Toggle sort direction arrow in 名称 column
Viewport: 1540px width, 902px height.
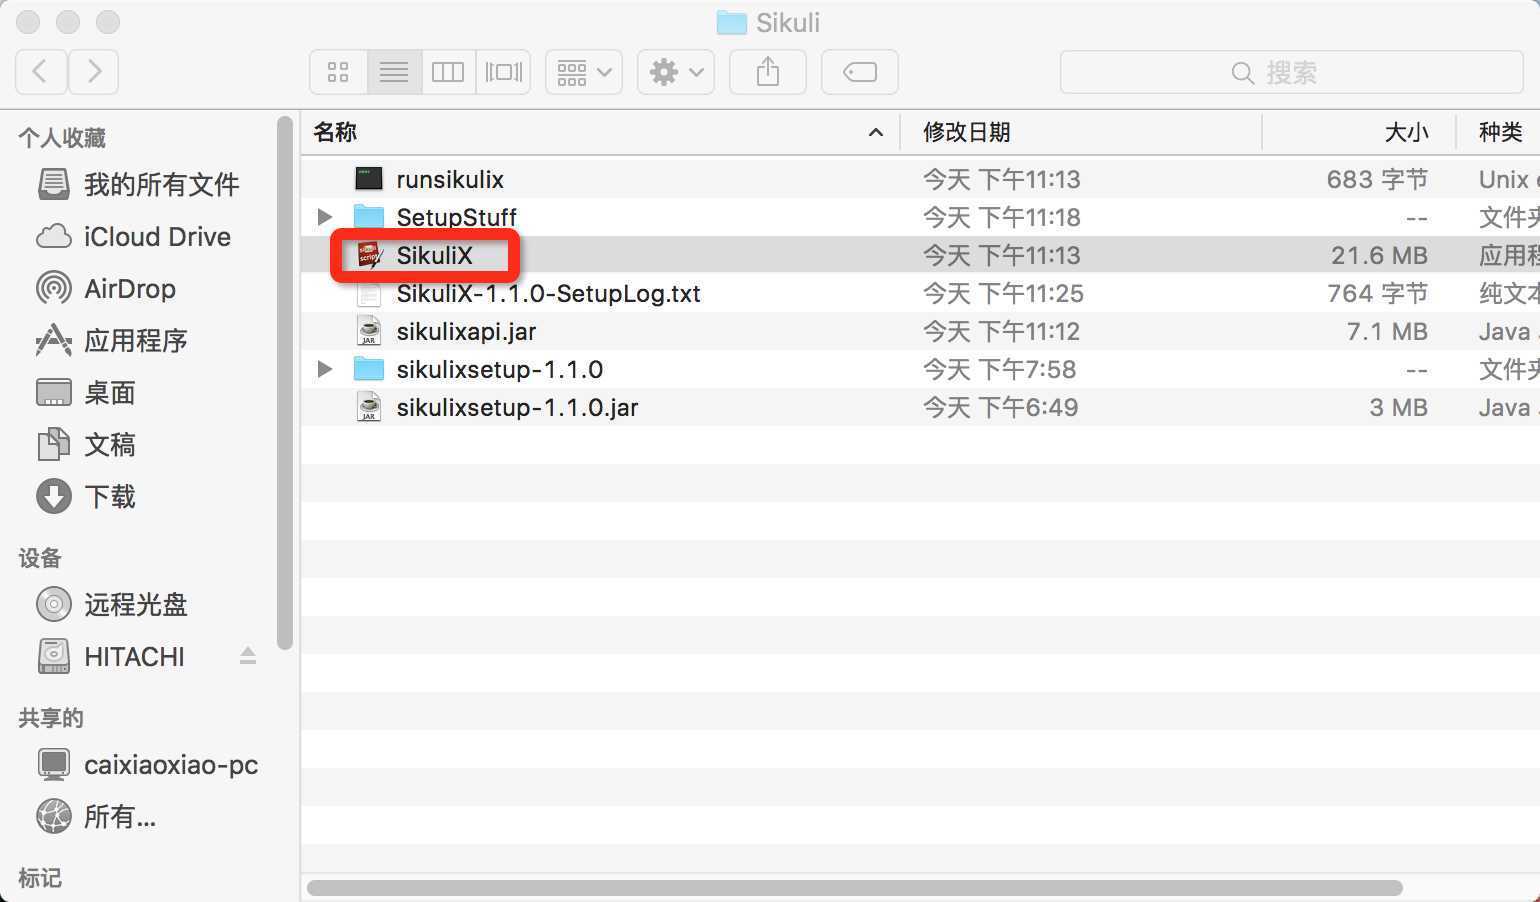[876, 132]
